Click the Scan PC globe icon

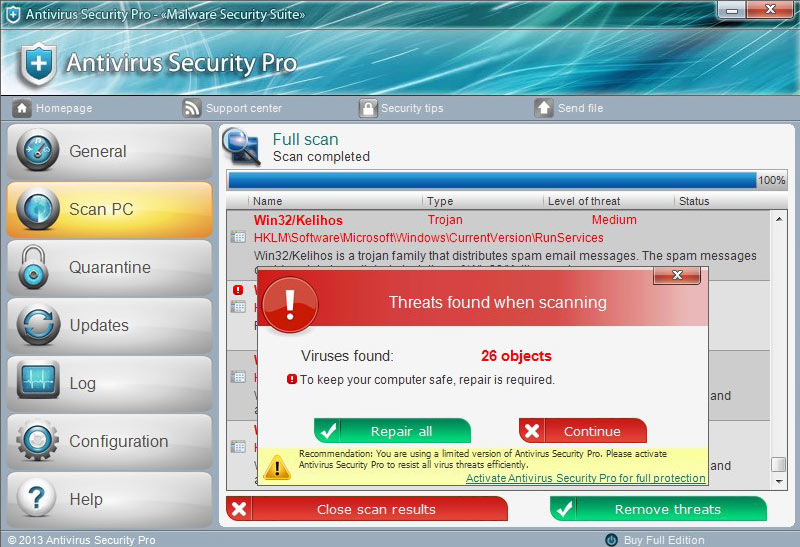coord(38,209)
